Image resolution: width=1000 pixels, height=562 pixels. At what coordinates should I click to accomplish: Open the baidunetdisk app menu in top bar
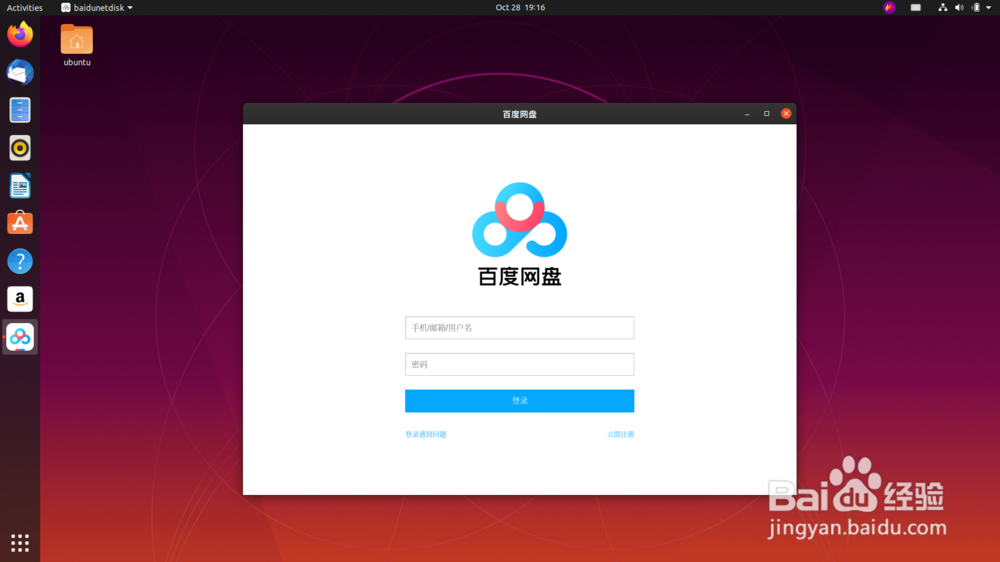pos(97,8)
